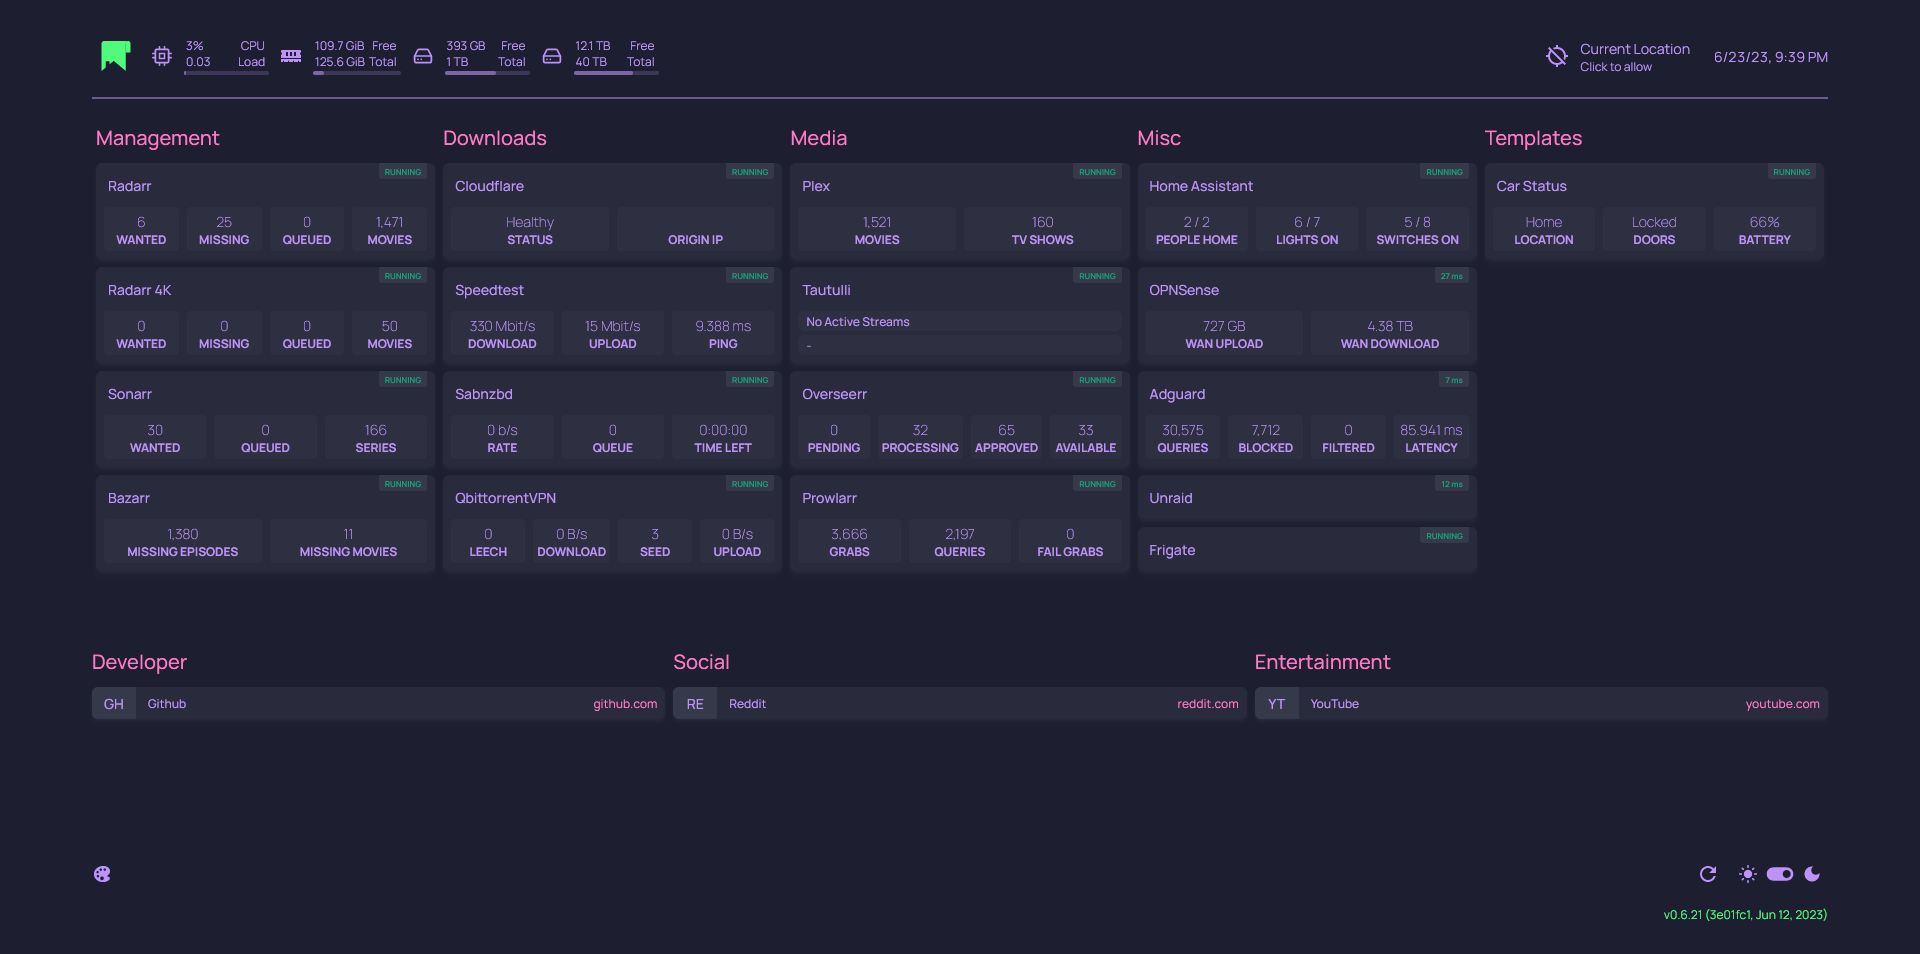
Task: Click the RE icon on the Reddit tile
Action: pyautogui.click(x=695, y=703)
